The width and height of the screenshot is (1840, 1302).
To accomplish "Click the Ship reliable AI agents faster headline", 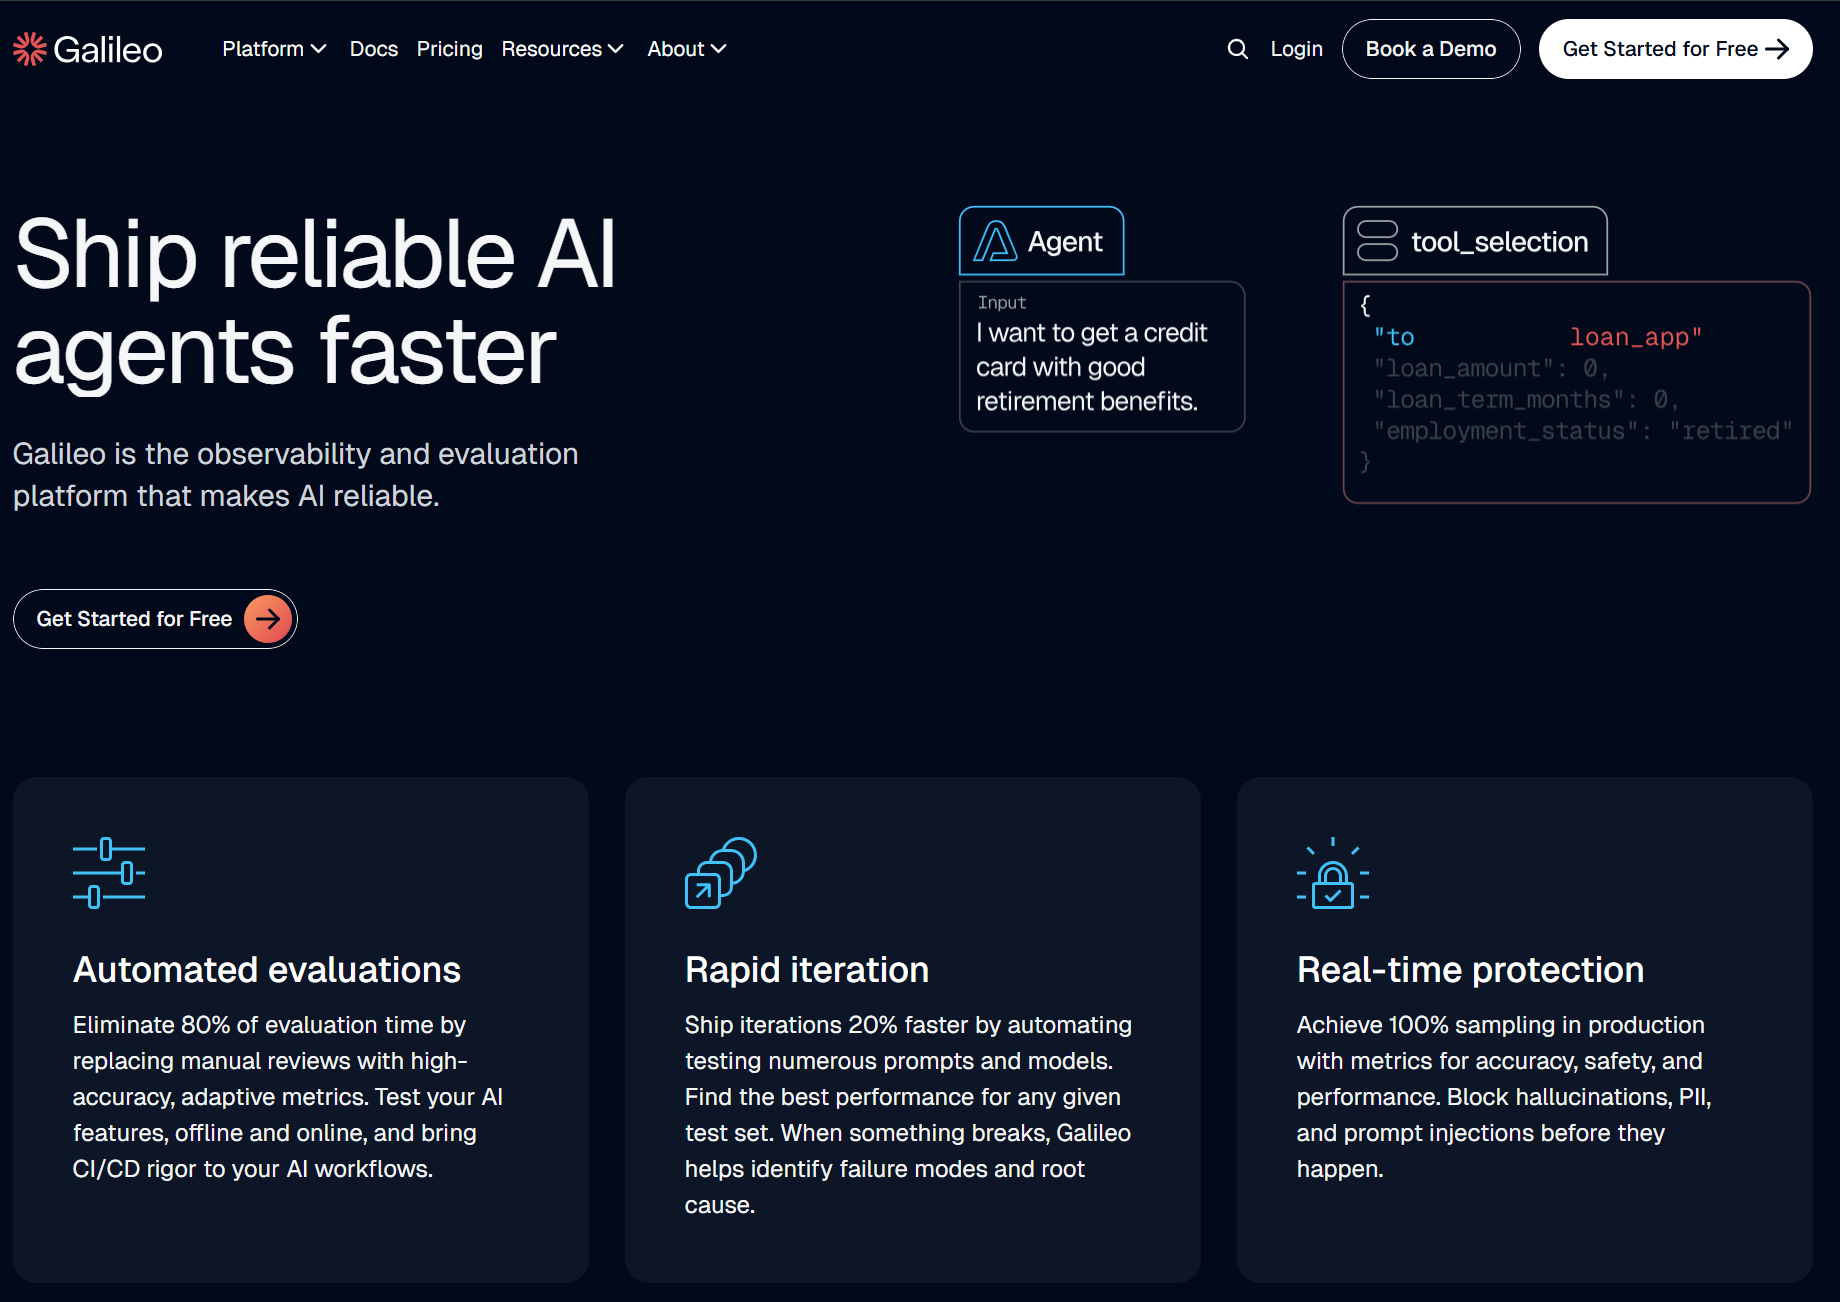I will (316, 302).
